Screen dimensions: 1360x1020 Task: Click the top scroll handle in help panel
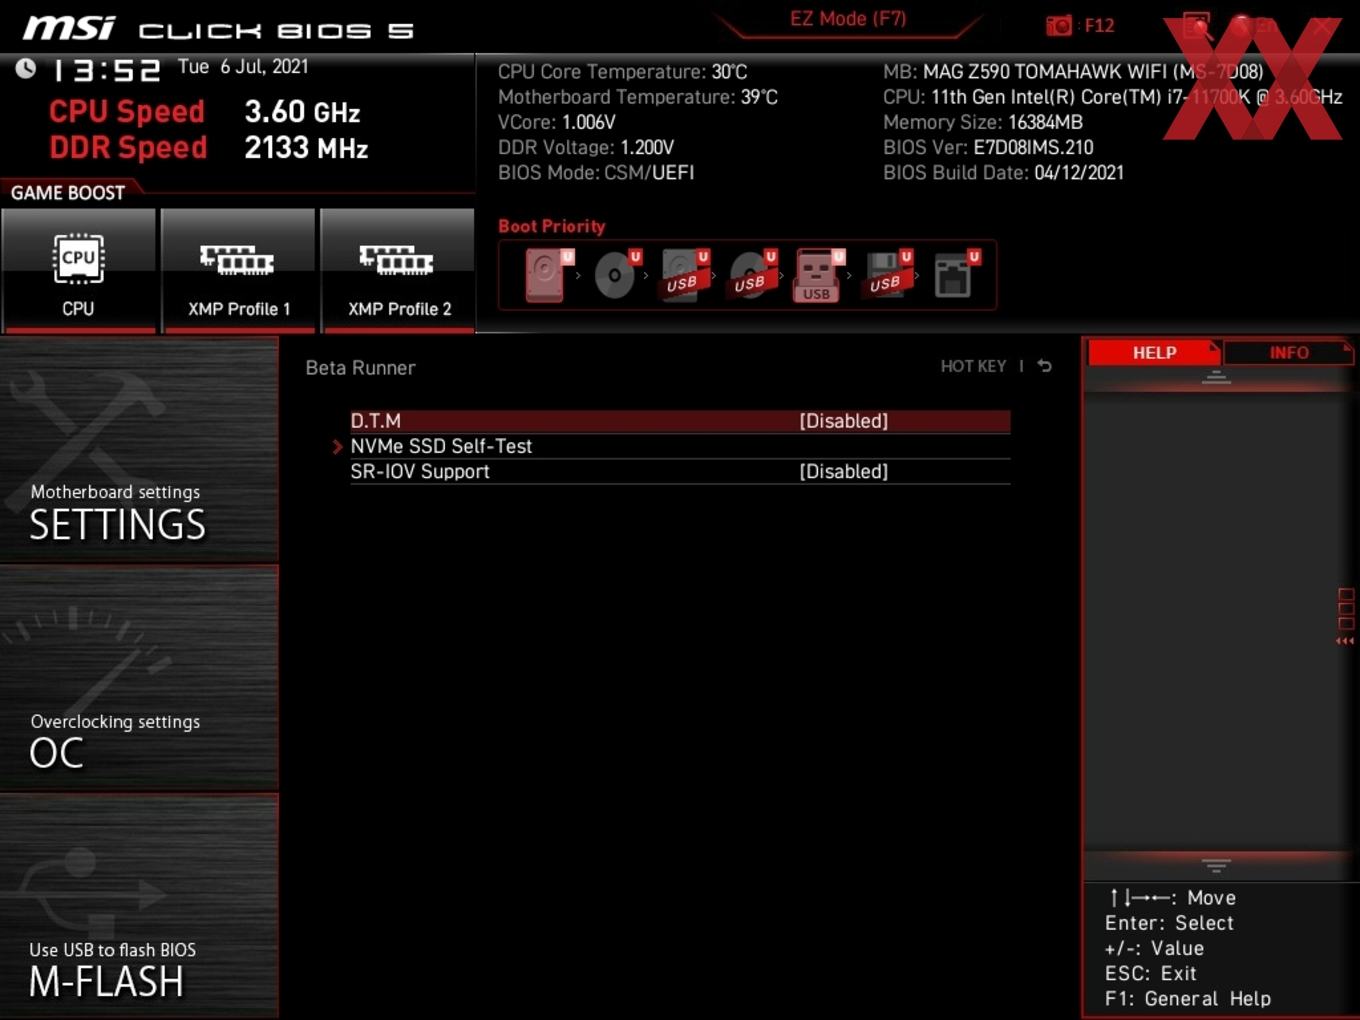click(x=1216, y=377)
